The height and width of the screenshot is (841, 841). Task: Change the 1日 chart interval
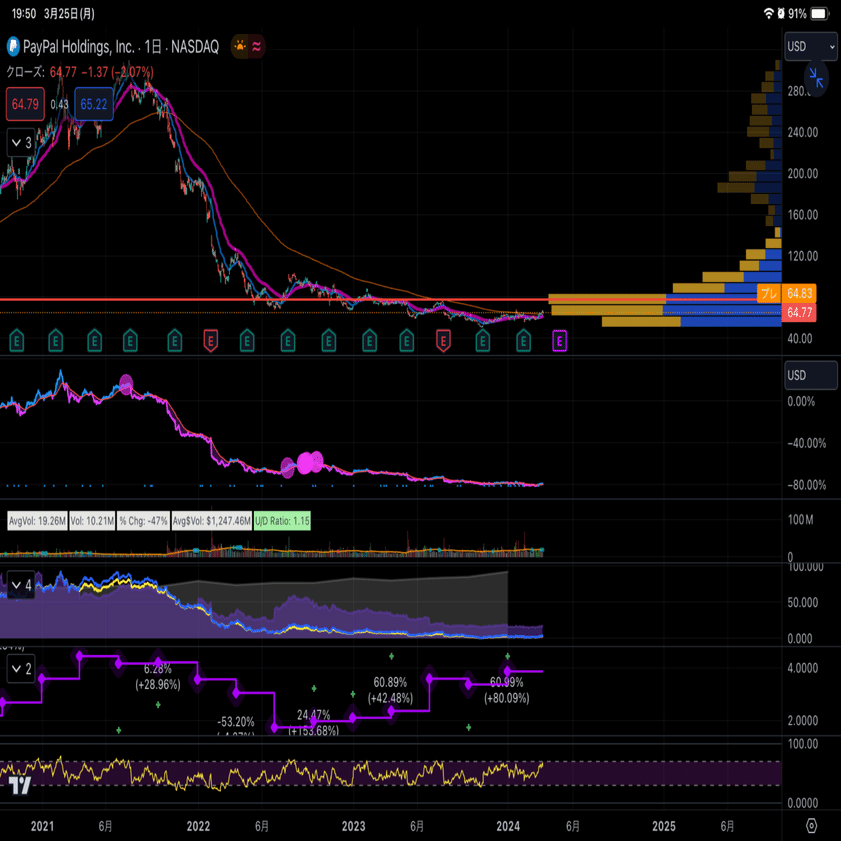153,47
